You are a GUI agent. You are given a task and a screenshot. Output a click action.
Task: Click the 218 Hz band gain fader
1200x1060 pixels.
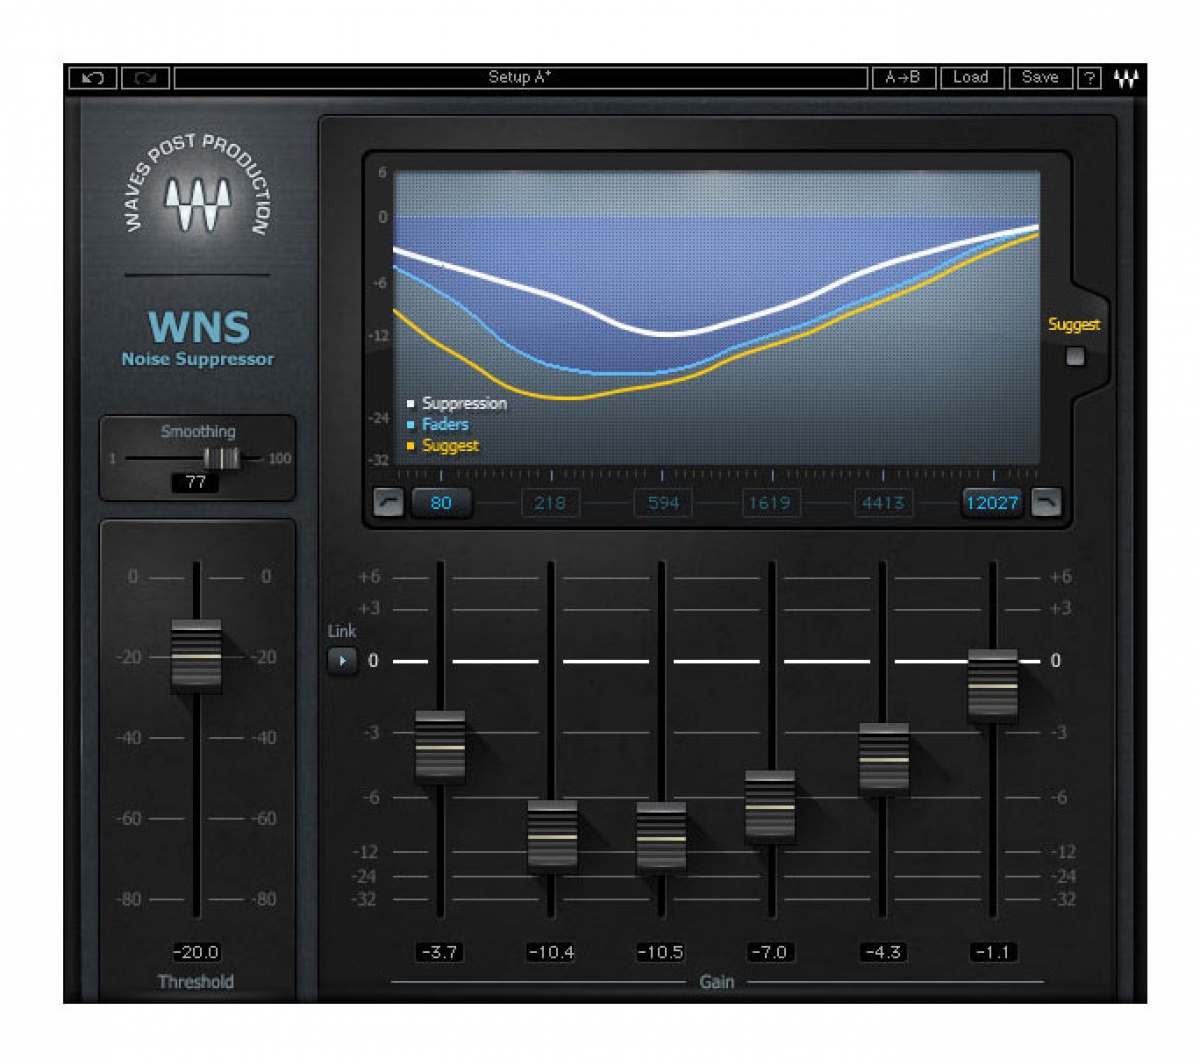point(552,836)
